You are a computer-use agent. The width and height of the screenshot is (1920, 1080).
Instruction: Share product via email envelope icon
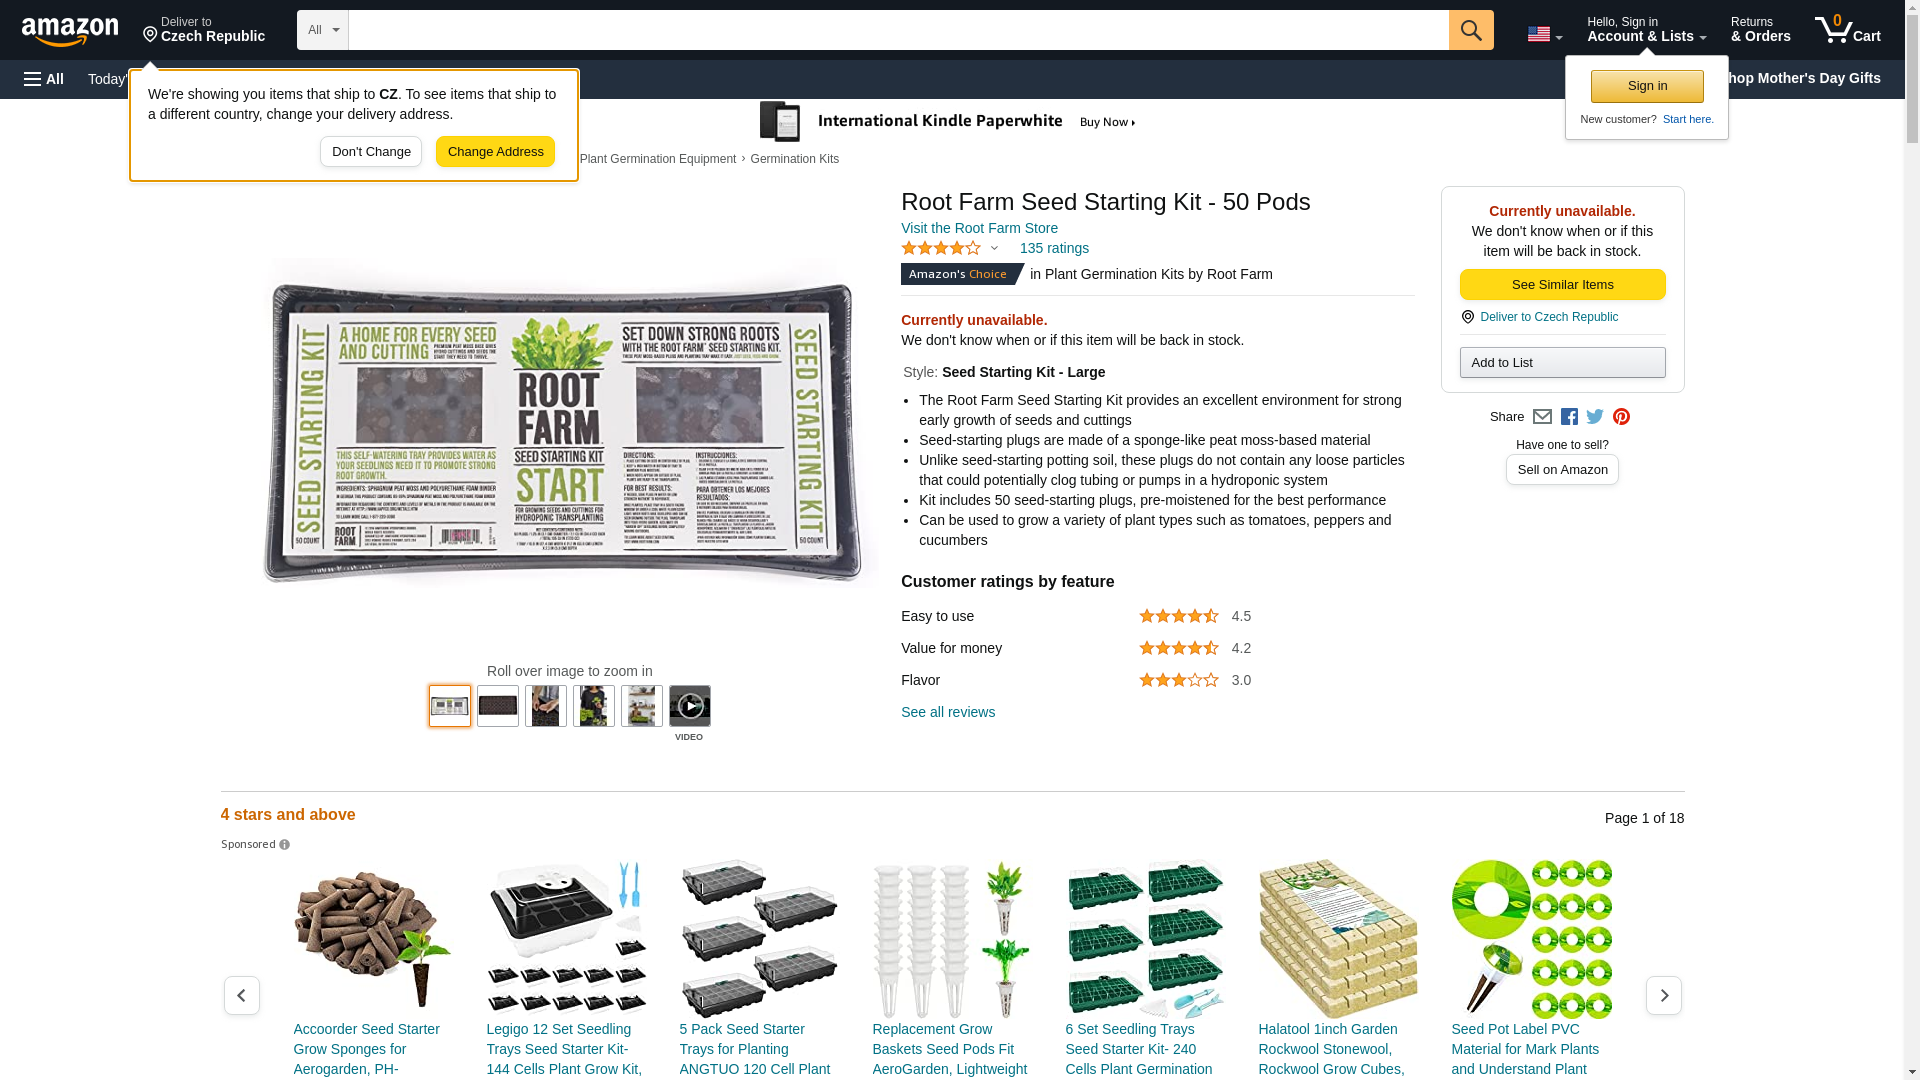click(x=1542, y=417)
